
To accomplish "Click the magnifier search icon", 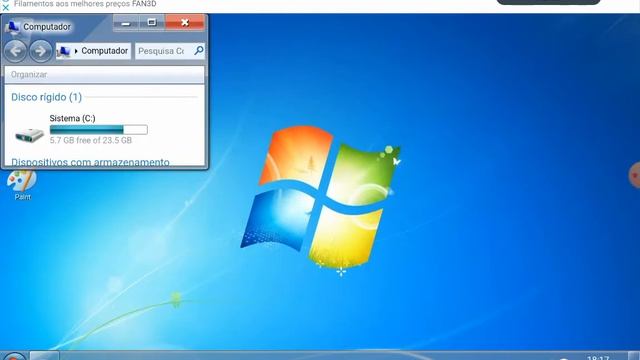I will pyautogui.click(x=199, y=51).
